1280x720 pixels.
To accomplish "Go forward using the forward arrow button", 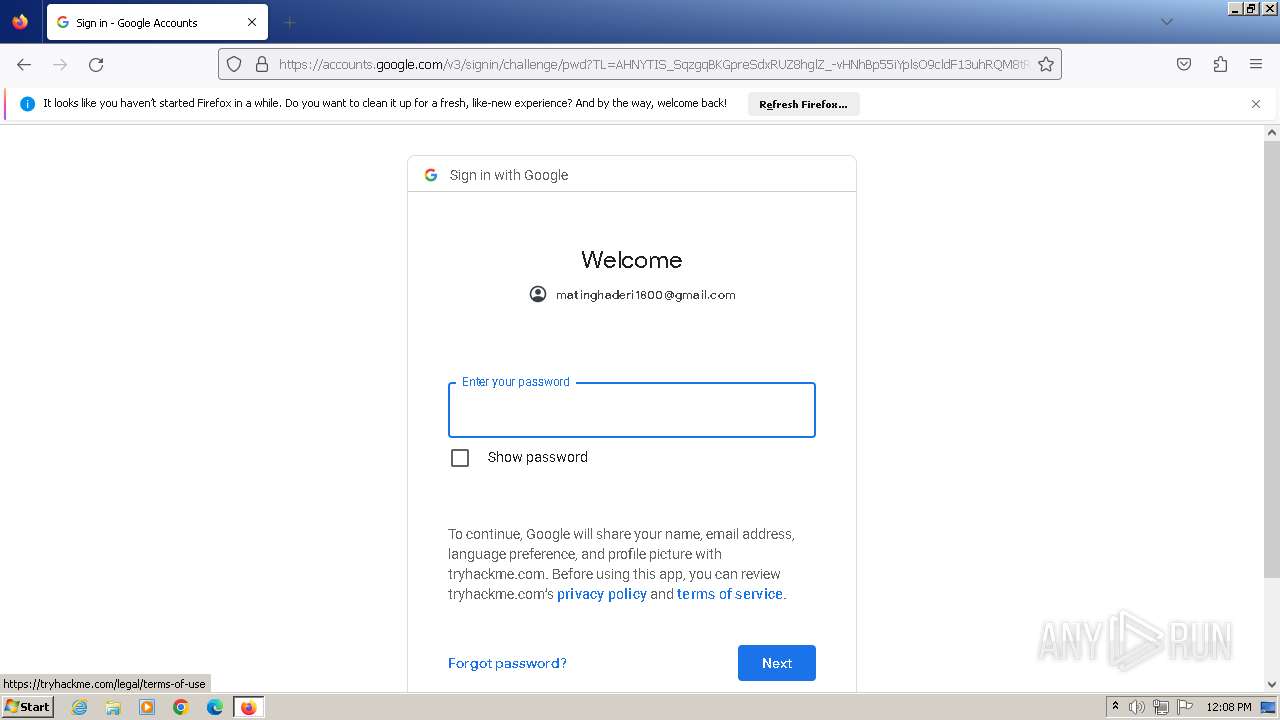I will point(60,64).
